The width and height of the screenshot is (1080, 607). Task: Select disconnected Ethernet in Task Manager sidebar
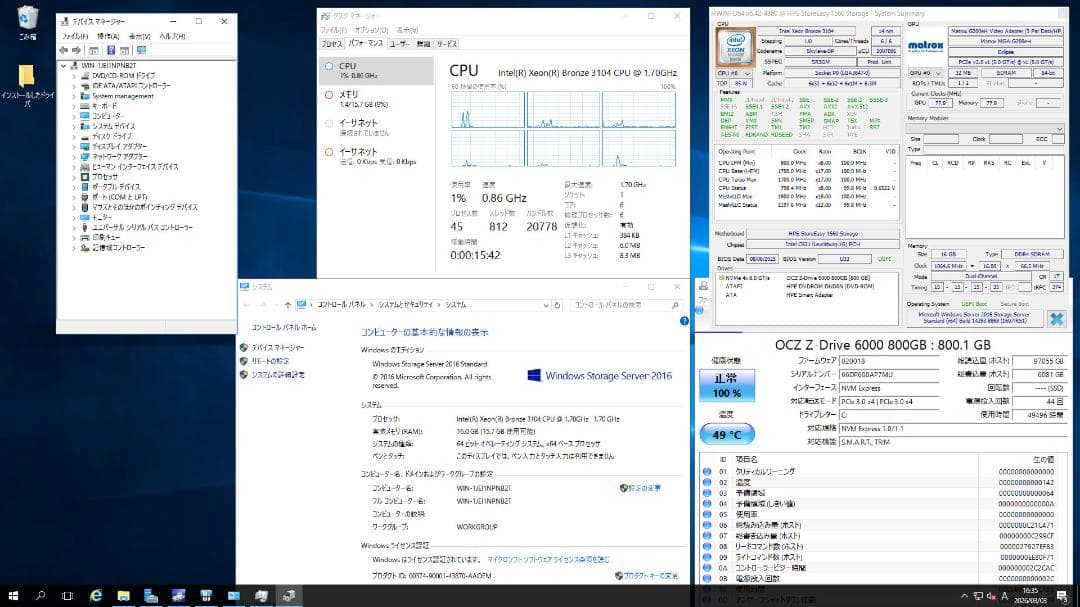pyautogui.click(x=377, y=127)
